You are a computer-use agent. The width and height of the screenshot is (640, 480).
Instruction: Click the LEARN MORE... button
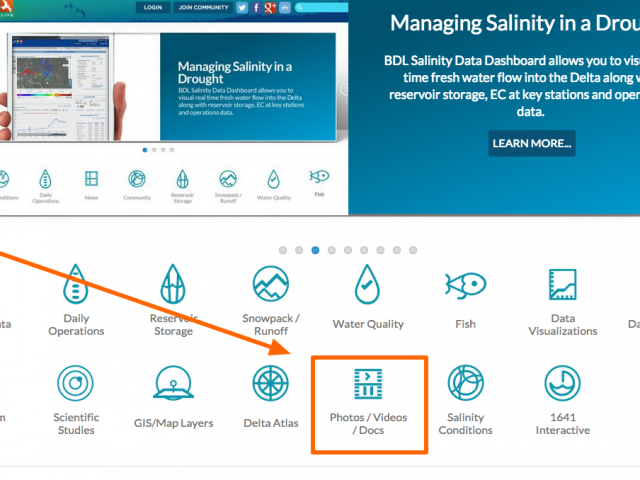pos(532,143)
